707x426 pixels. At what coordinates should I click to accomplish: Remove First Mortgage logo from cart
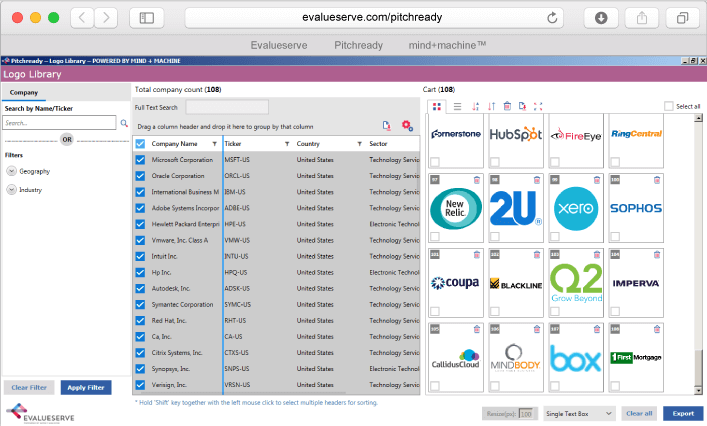657,329
